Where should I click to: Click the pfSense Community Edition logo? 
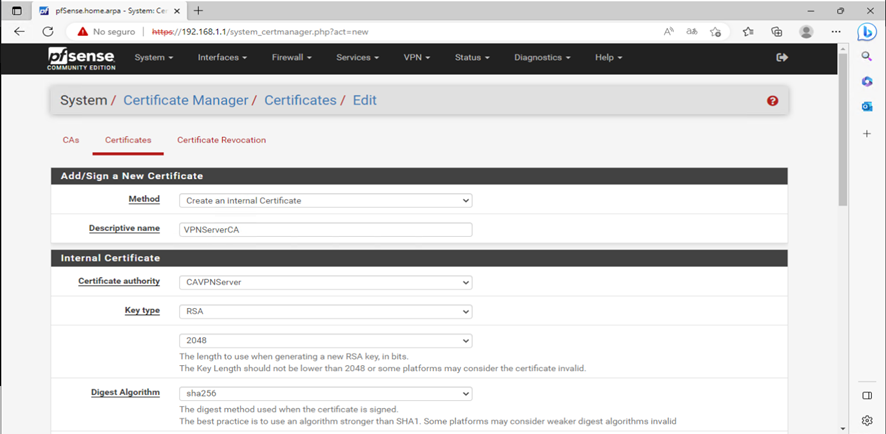81,58
